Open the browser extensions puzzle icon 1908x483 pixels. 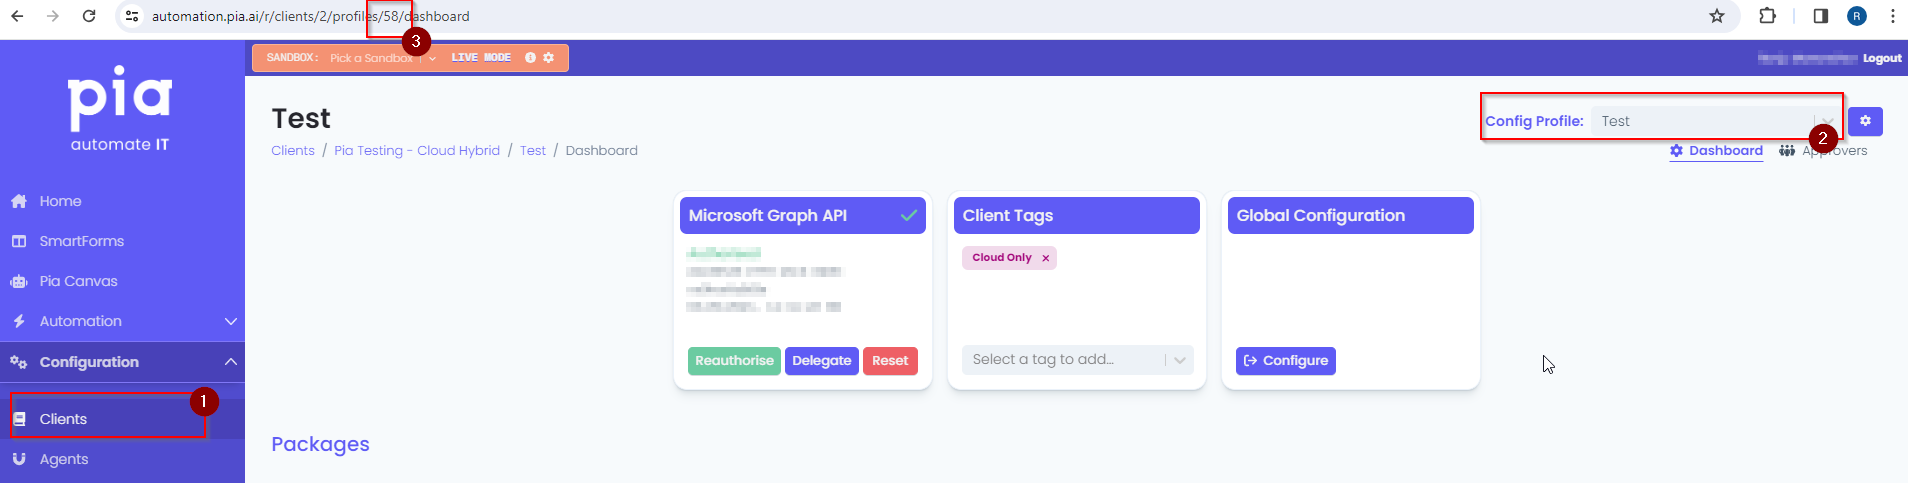[1767, 16]
